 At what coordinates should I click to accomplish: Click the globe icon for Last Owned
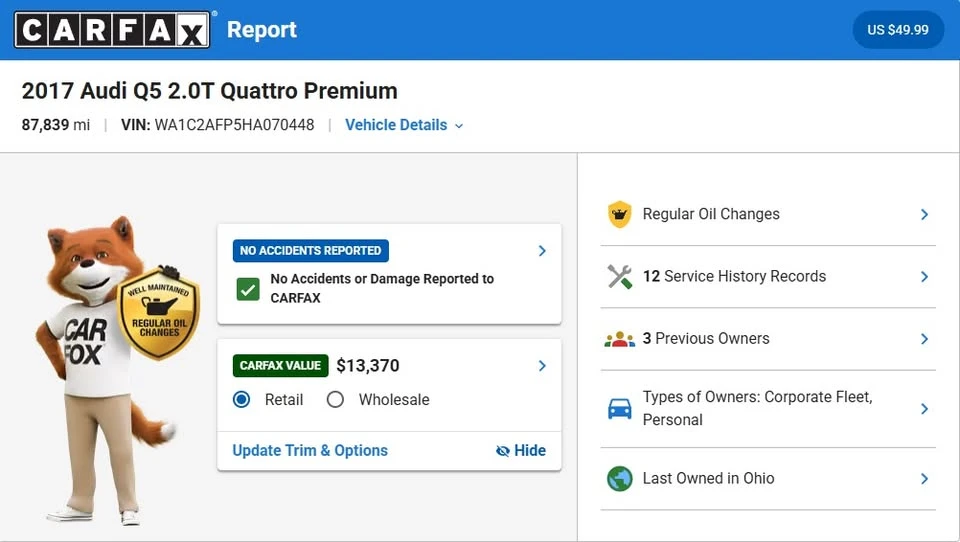click(620, 479)
